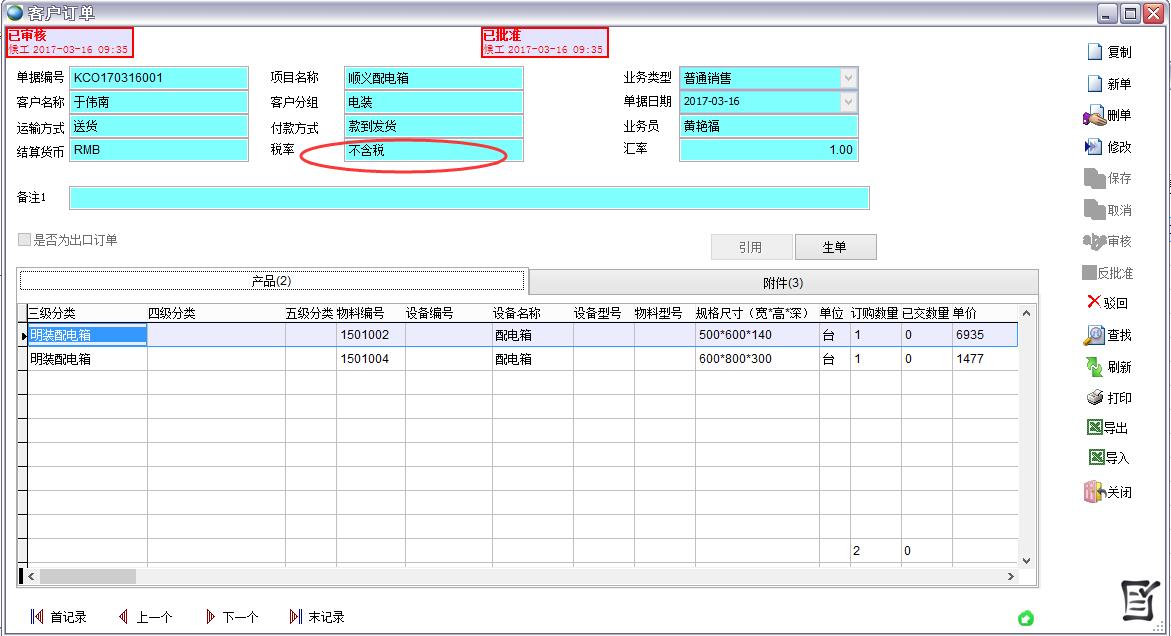The width and height of the screenshot is (1171, 636).
Task: Open the 业务类型 dropdown
Action: [x=847, y=77]
